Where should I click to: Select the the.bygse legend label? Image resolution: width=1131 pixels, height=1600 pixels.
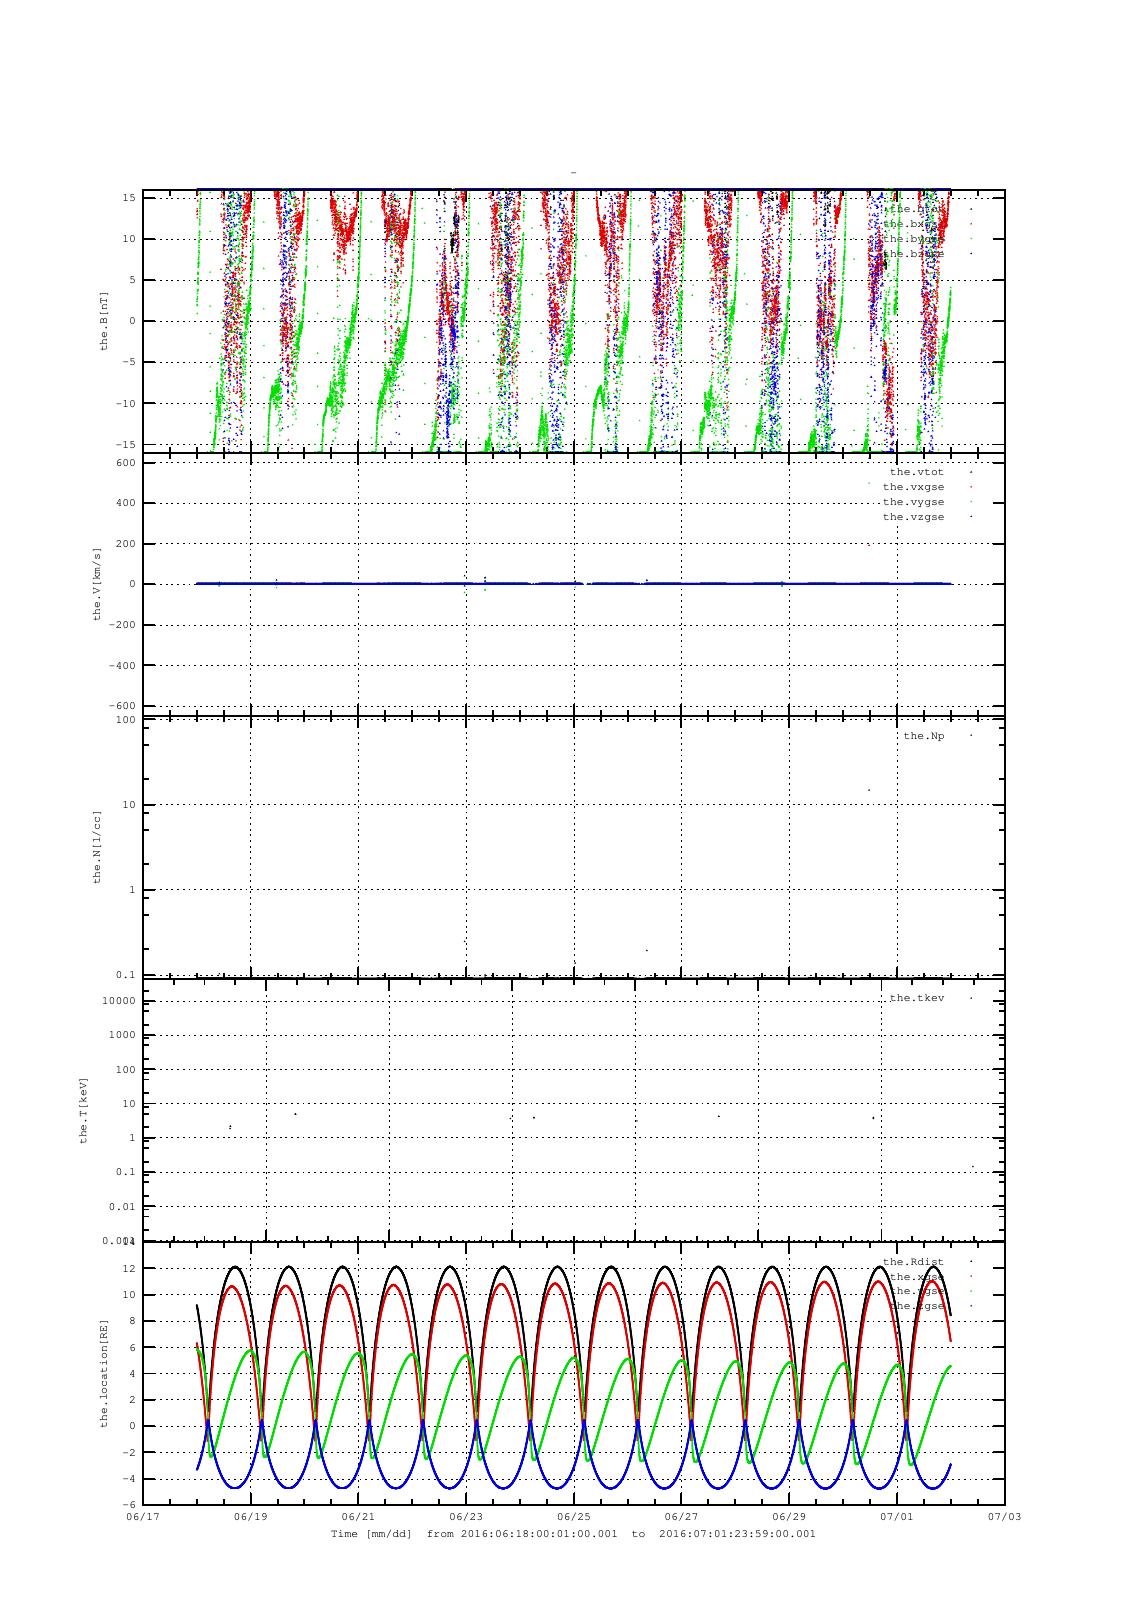pos(913,239)
